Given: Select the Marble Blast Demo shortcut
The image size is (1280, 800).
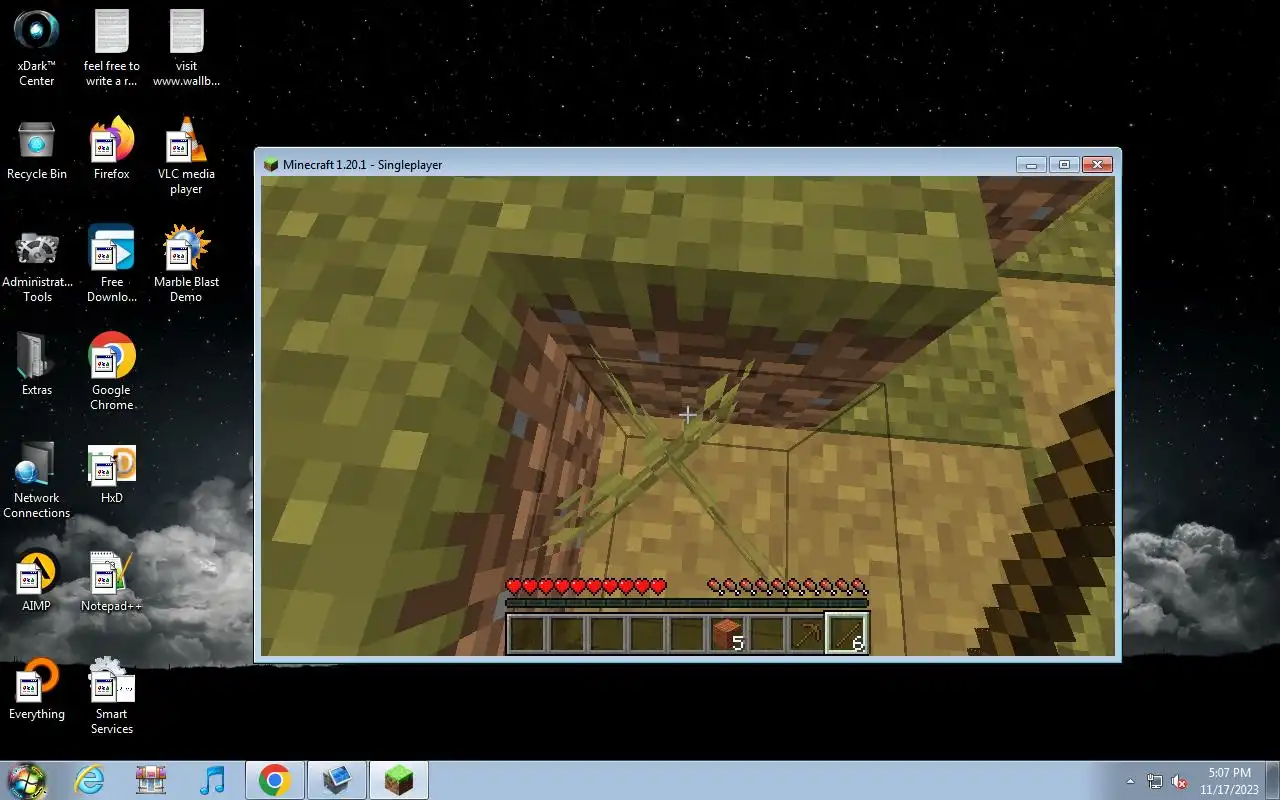Looking at the screenshot, I should pos(186,264).
